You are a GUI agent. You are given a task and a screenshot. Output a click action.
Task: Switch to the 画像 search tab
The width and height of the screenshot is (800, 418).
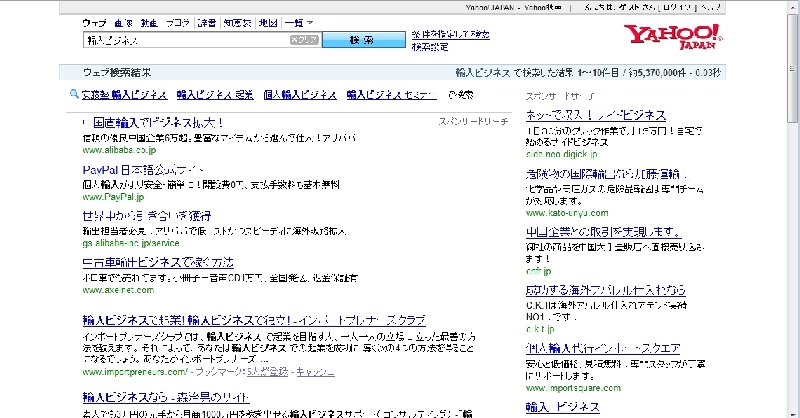tap(123, 23)
